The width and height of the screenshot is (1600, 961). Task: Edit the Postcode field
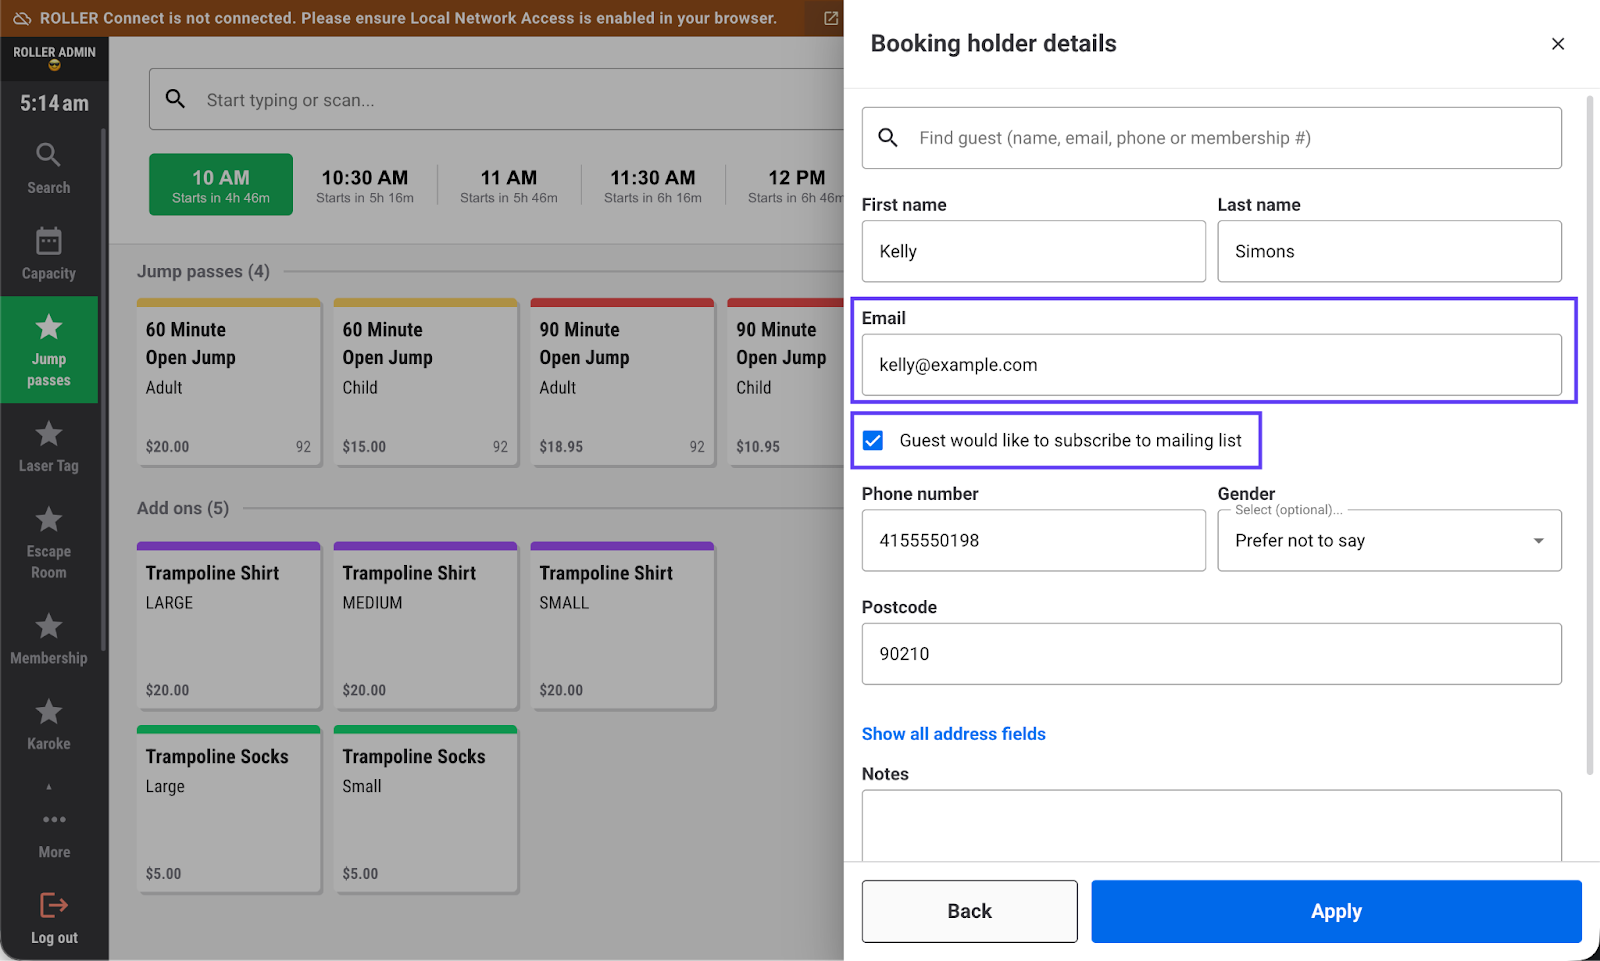tap(1212, 654)
